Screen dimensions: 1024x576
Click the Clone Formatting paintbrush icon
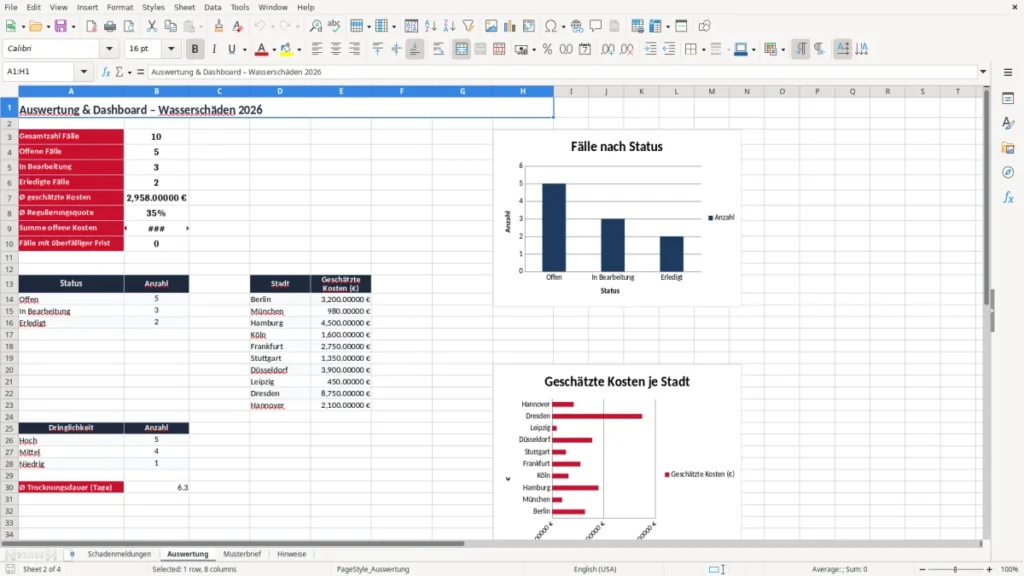click(x=219, y=26)
